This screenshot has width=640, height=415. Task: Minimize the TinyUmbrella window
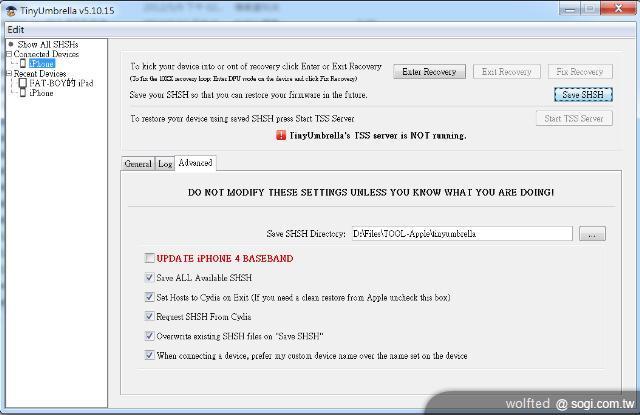(569, 9)
